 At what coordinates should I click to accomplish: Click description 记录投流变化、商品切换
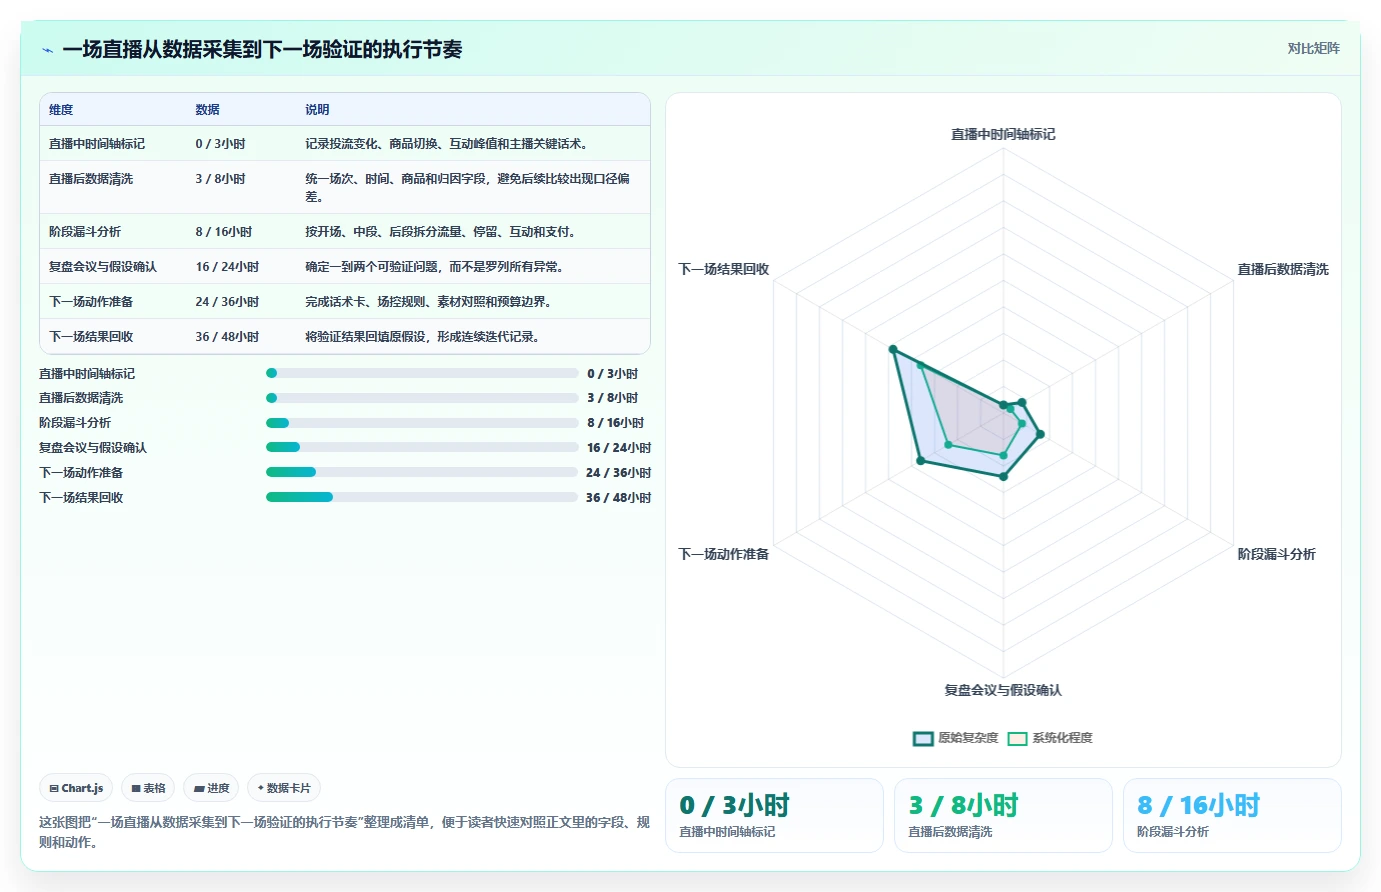coord(446,144)
